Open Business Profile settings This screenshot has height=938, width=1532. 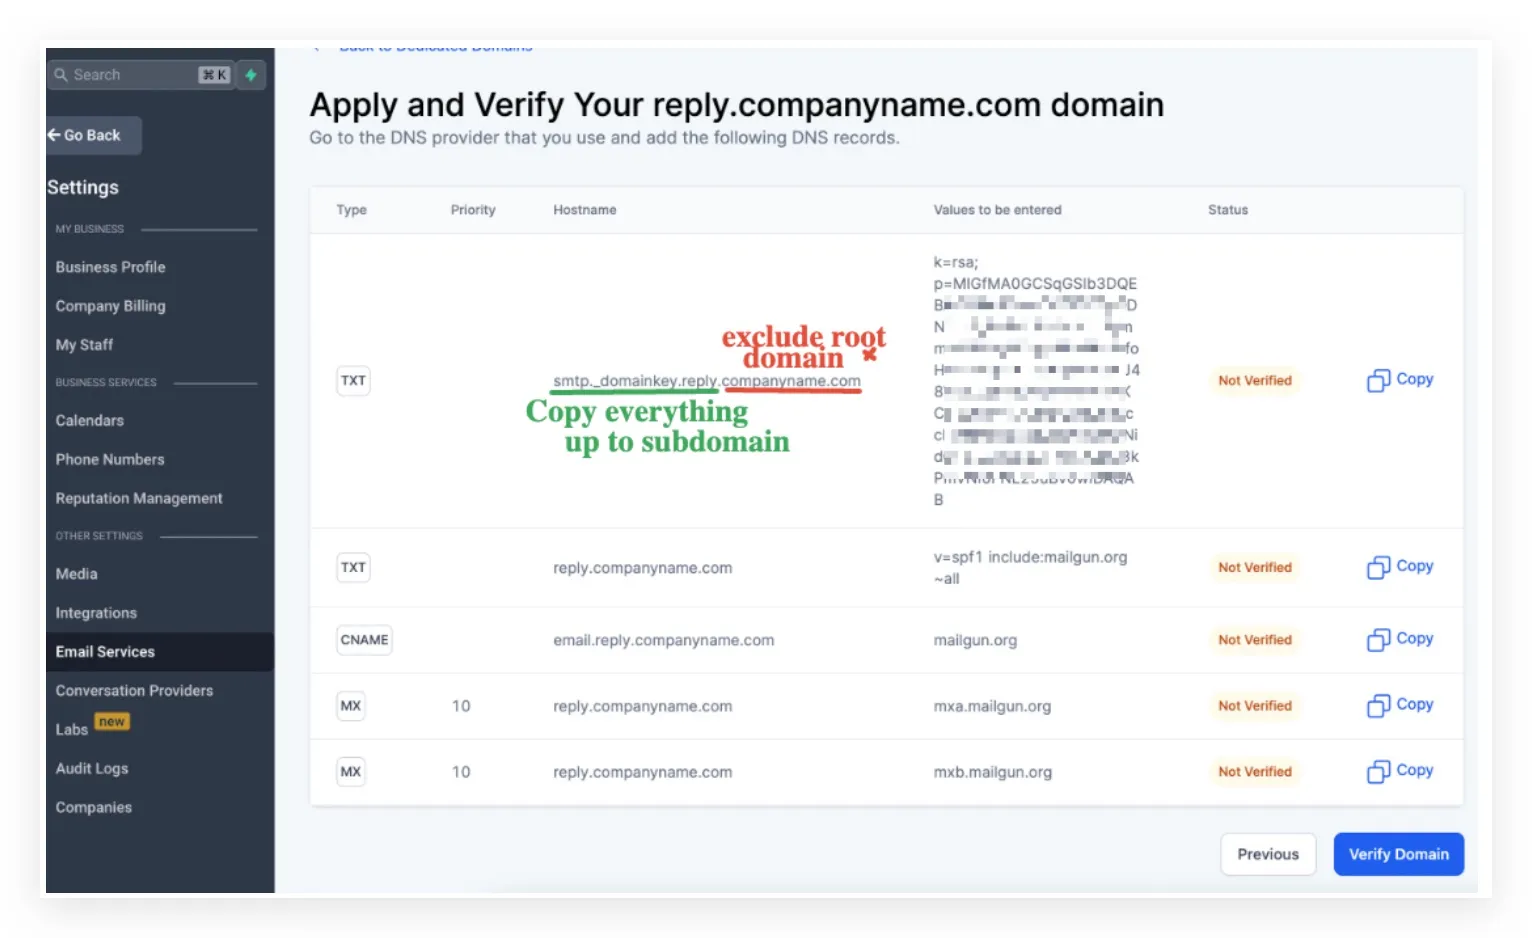pos(111,267)
